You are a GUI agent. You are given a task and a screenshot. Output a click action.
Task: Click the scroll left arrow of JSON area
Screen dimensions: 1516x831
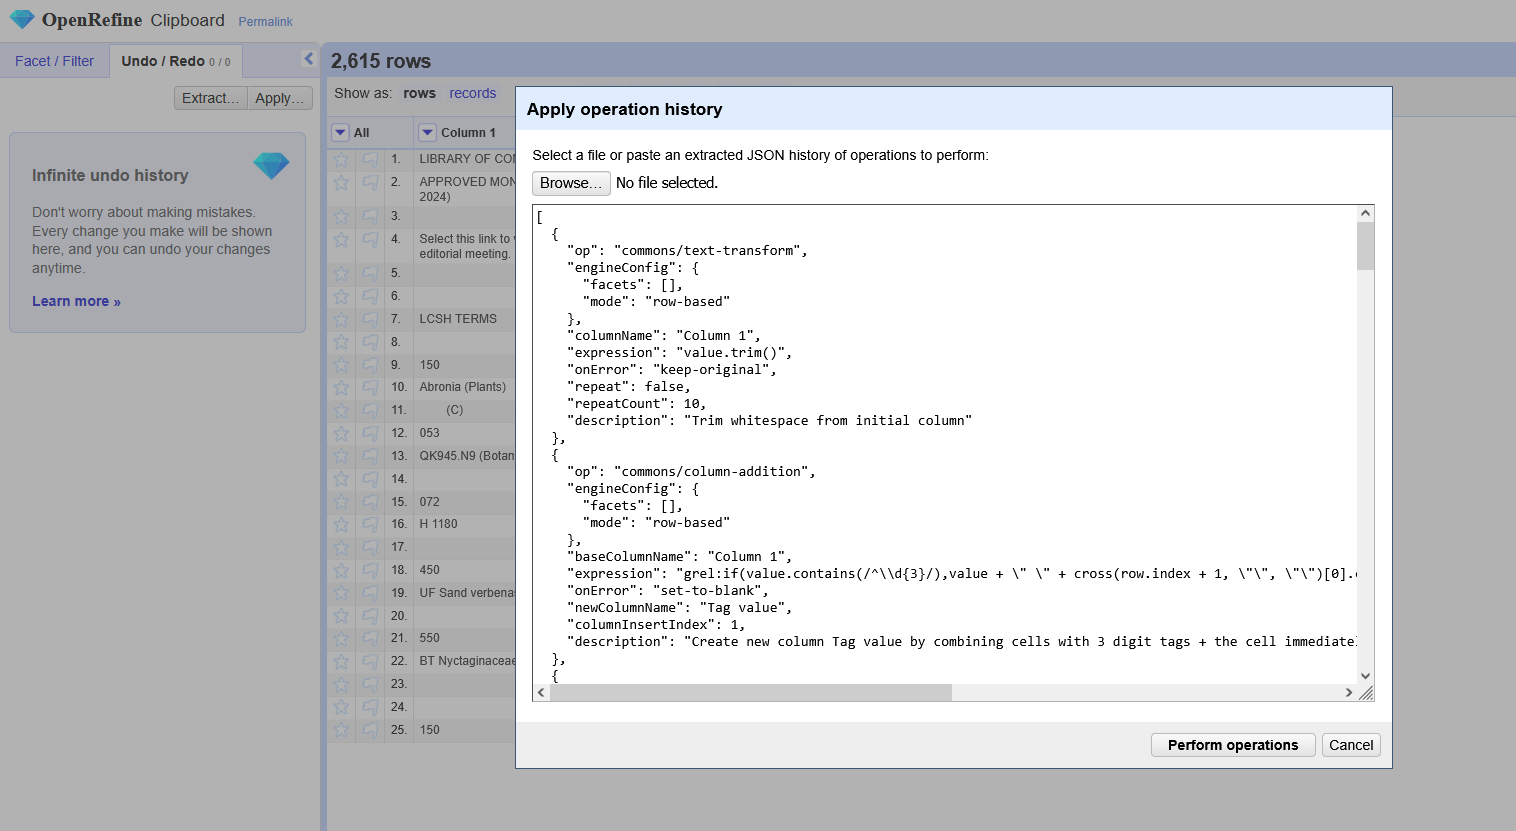[x=541, y=692]
